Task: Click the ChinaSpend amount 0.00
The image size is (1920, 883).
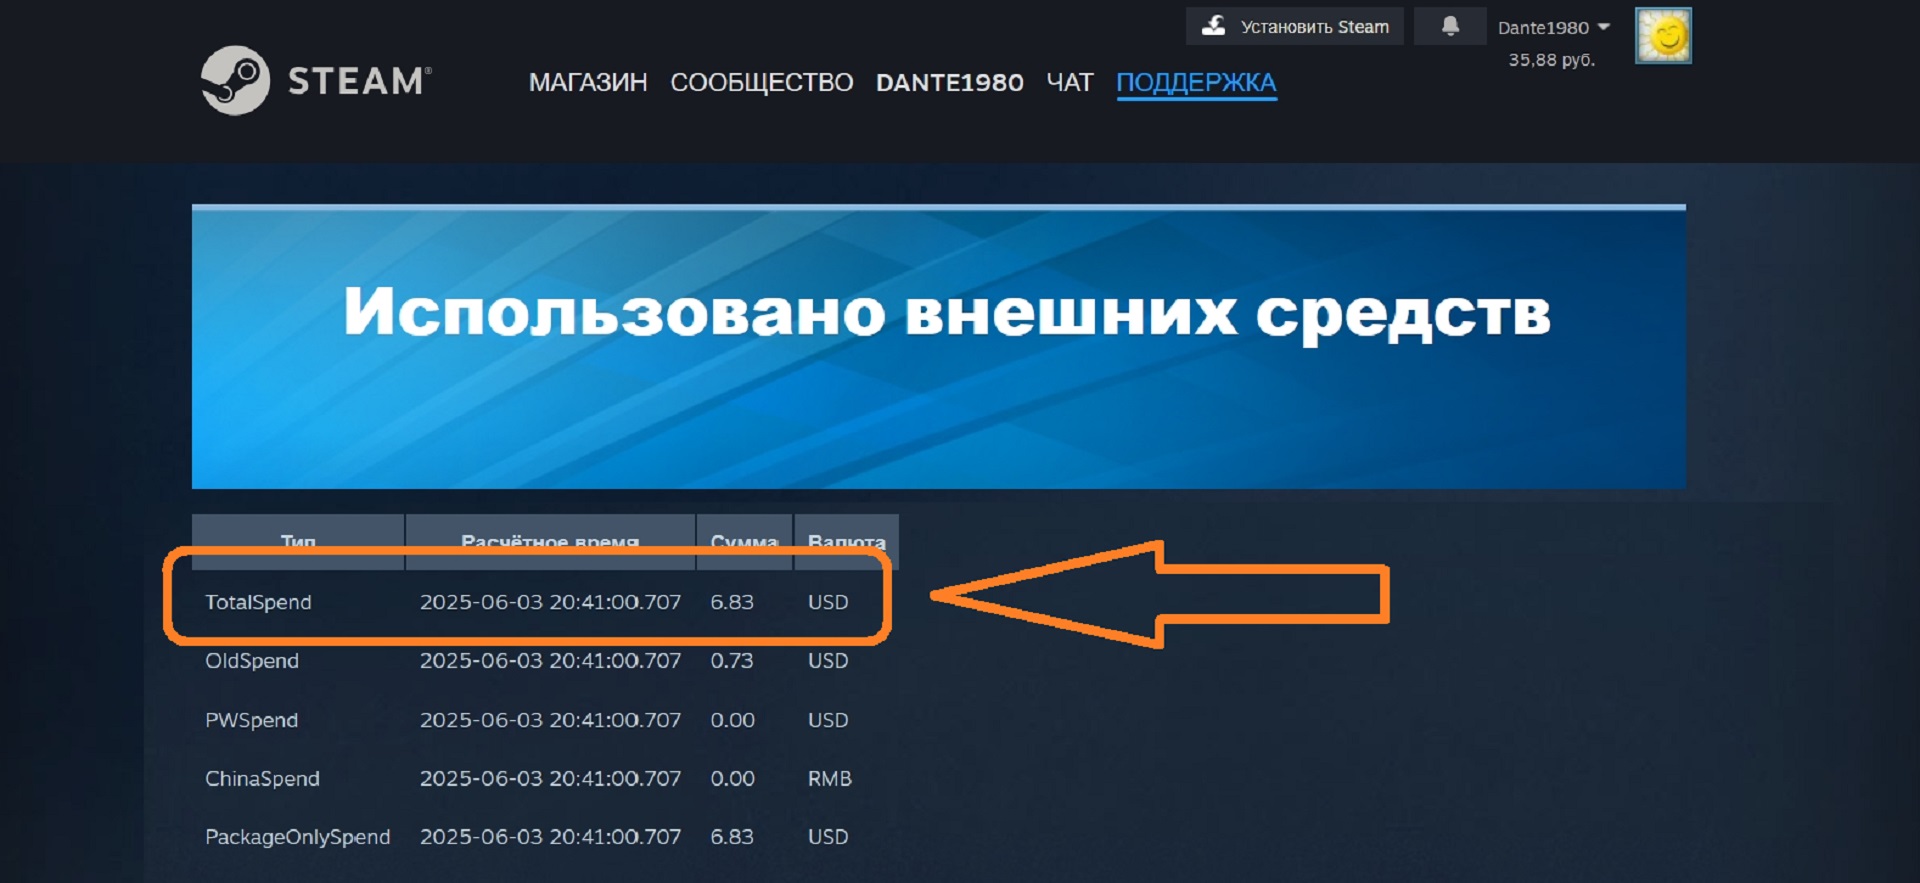Action: click(x=733, y=778)
